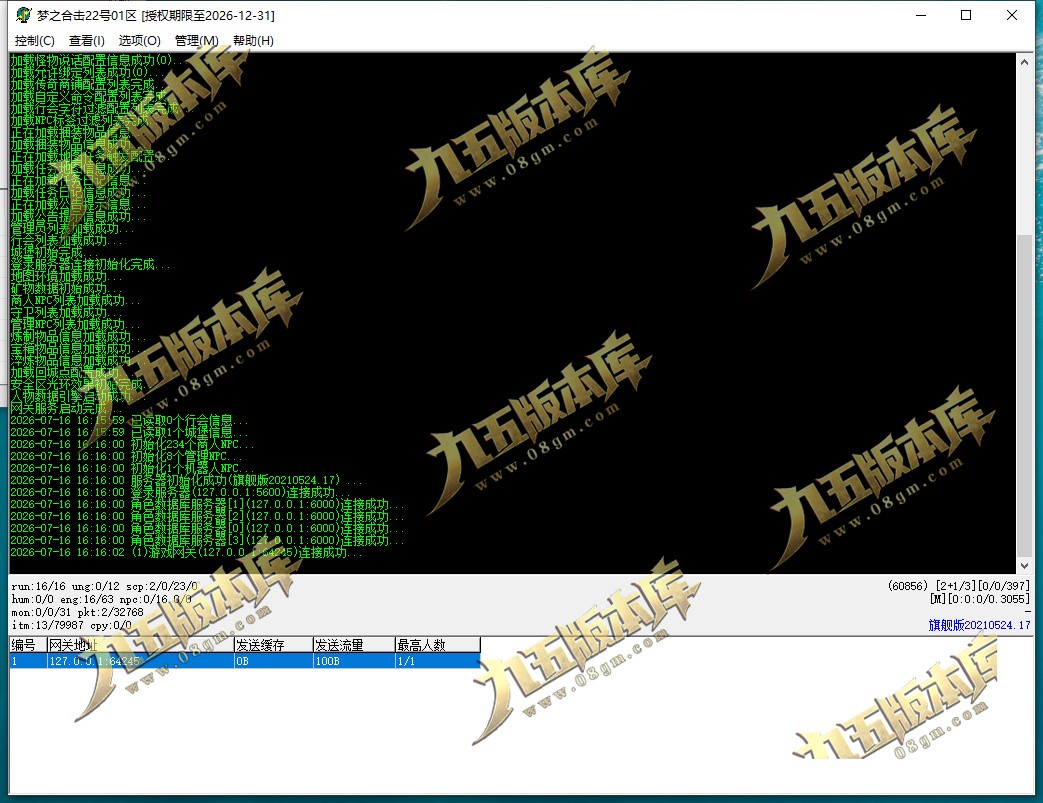Close the 梦之合击22号01区 window
1043x803 pixels.
click(1012, 15)
